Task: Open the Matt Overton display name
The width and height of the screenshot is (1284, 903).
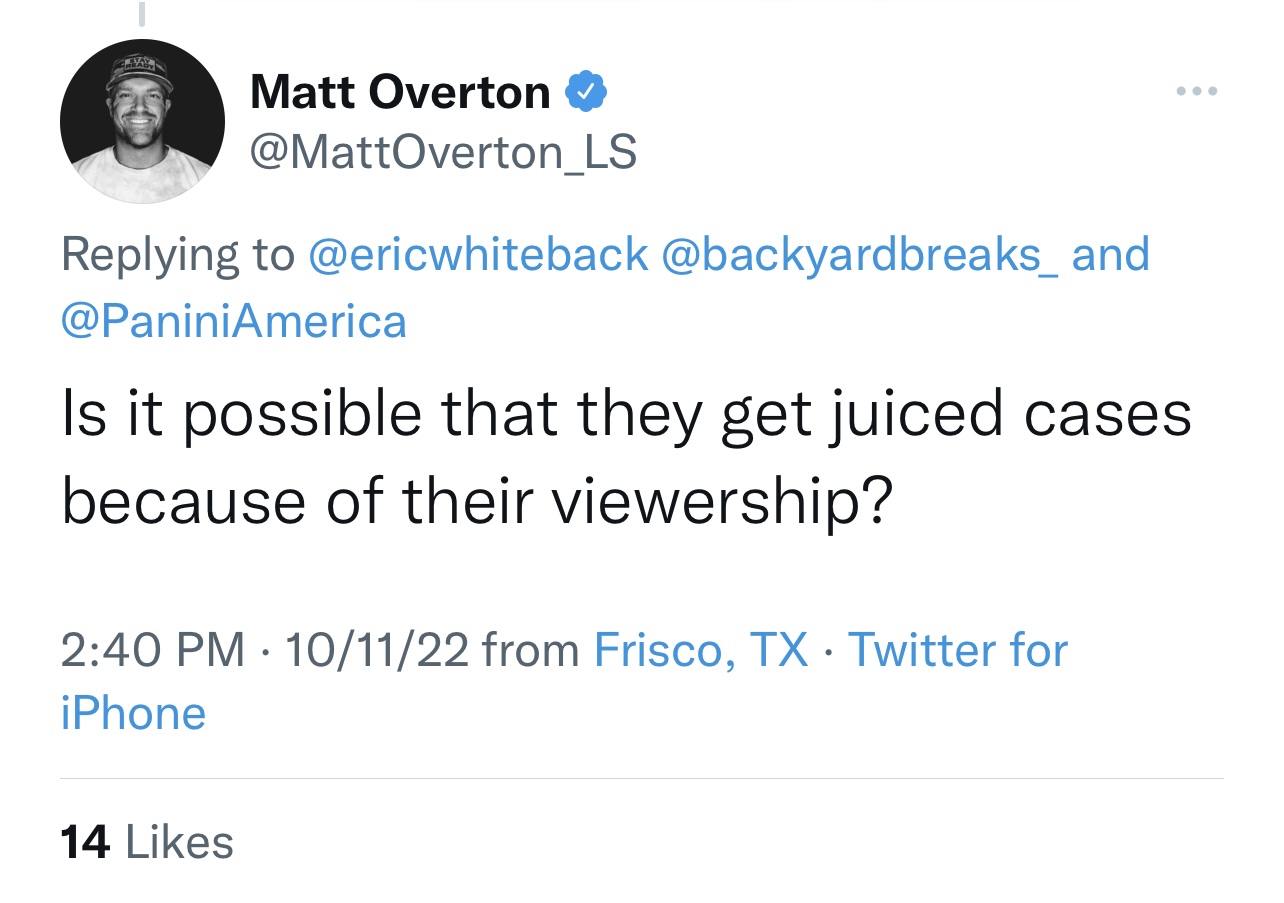Action: point(400,93)
